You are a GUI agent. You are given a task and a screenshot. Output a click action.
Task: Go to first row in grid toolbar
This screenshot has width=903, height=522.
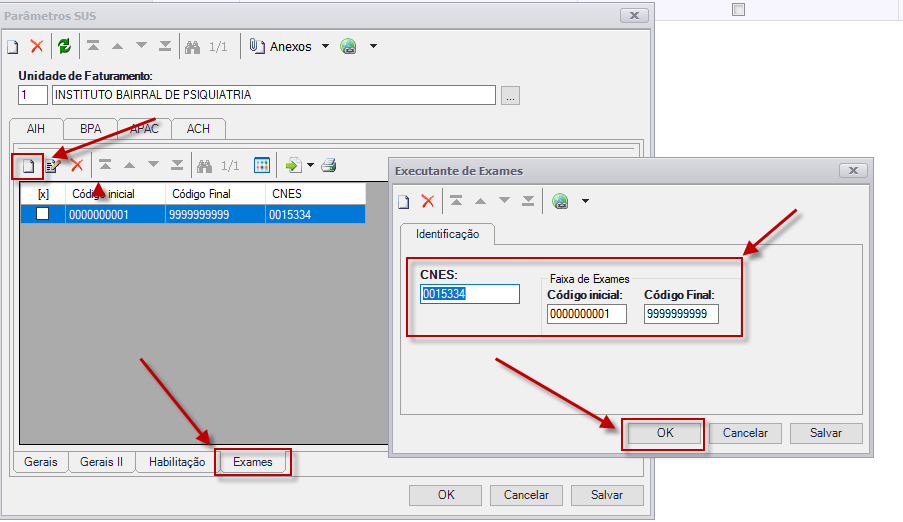(105, 165)
